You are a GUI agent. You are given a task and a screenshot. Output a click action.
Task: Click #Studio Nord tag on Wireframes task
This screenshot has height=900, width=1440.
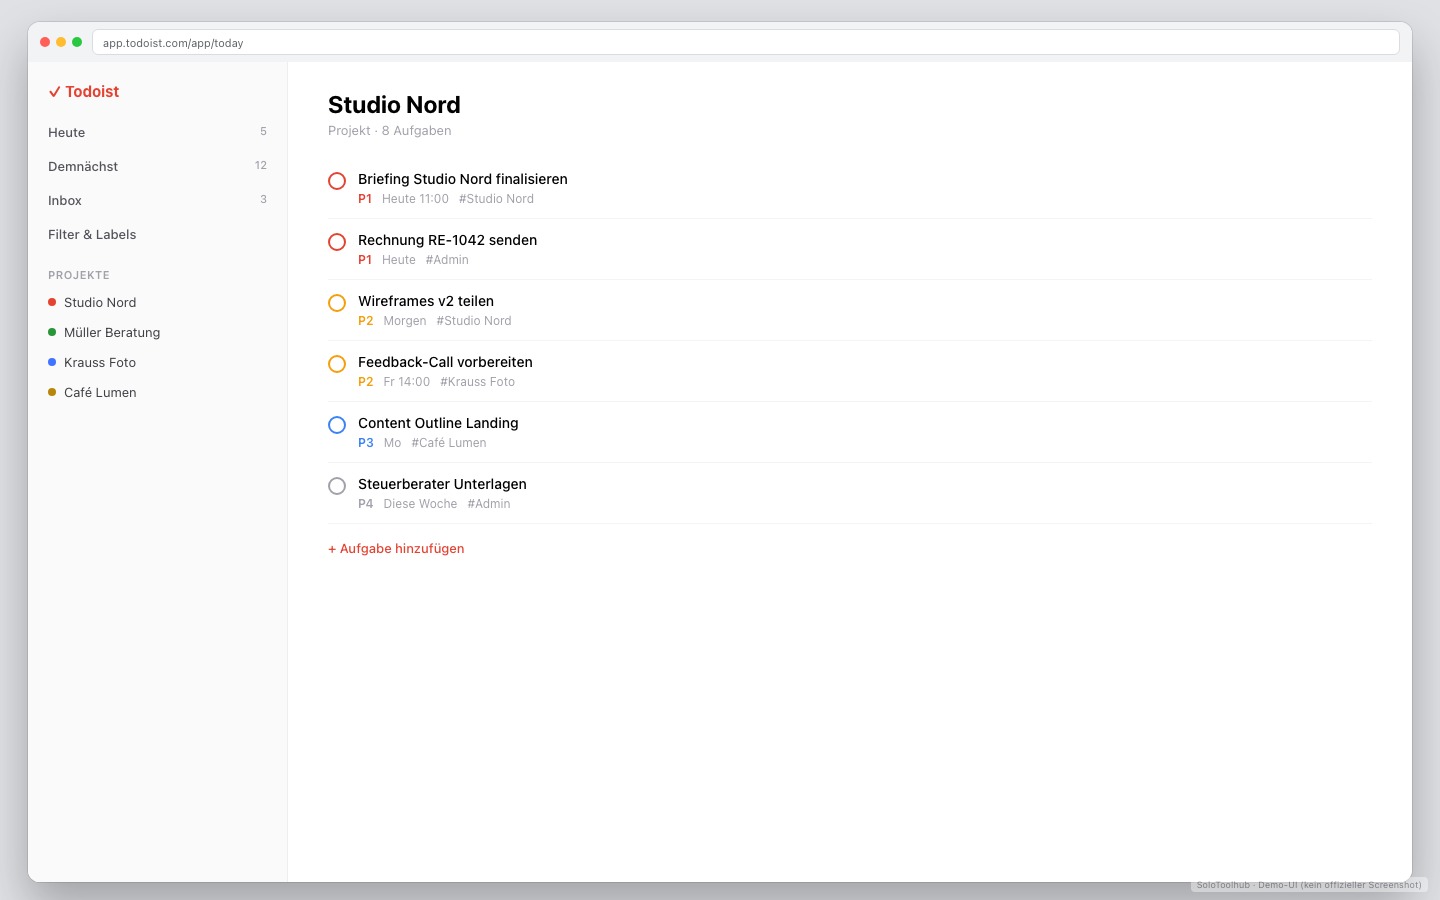point(474,321)
